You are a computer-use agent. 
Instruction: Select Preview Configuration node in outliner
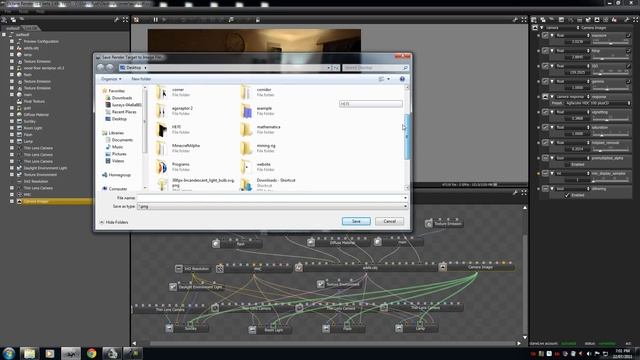tap(41, 41)
